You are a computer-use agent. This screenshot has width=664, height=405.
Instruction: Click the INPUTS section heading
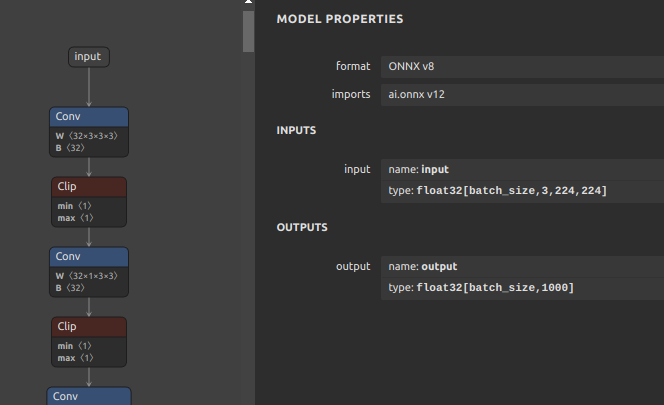point(296,130)
